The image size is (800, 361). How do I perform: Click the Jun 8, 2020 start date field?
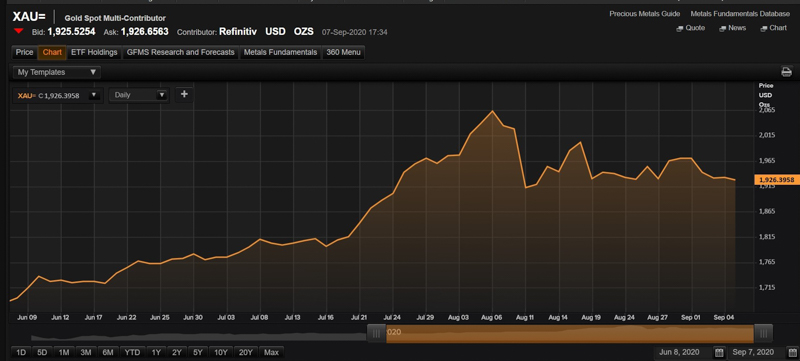pos(683,352)
